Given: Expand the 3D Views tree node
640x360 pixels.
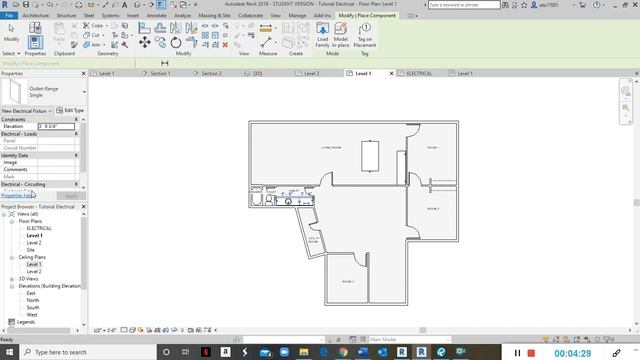Looking at the screenshot, I should (12, 279).
